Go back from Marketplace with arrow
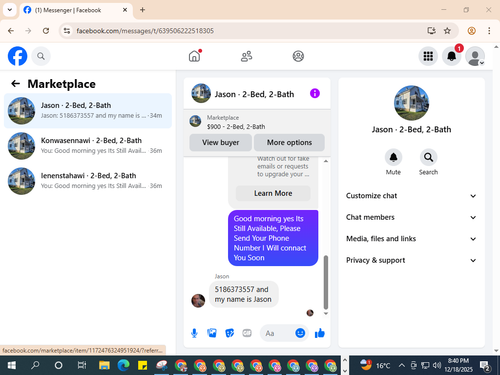 pyautogui.click(x=16, y=84)
